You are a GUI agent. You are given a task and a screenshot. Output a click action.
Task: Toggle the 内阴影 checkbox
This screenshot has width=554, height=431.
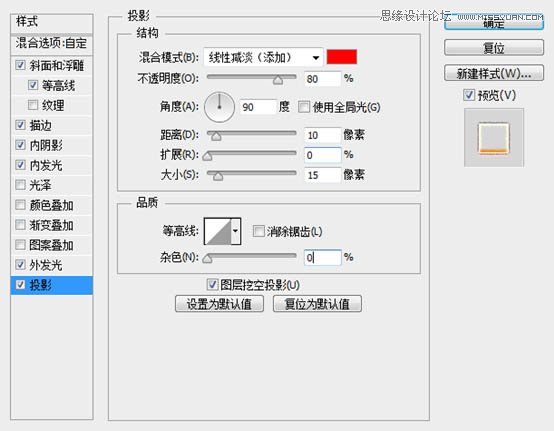(x=20, y=145)
